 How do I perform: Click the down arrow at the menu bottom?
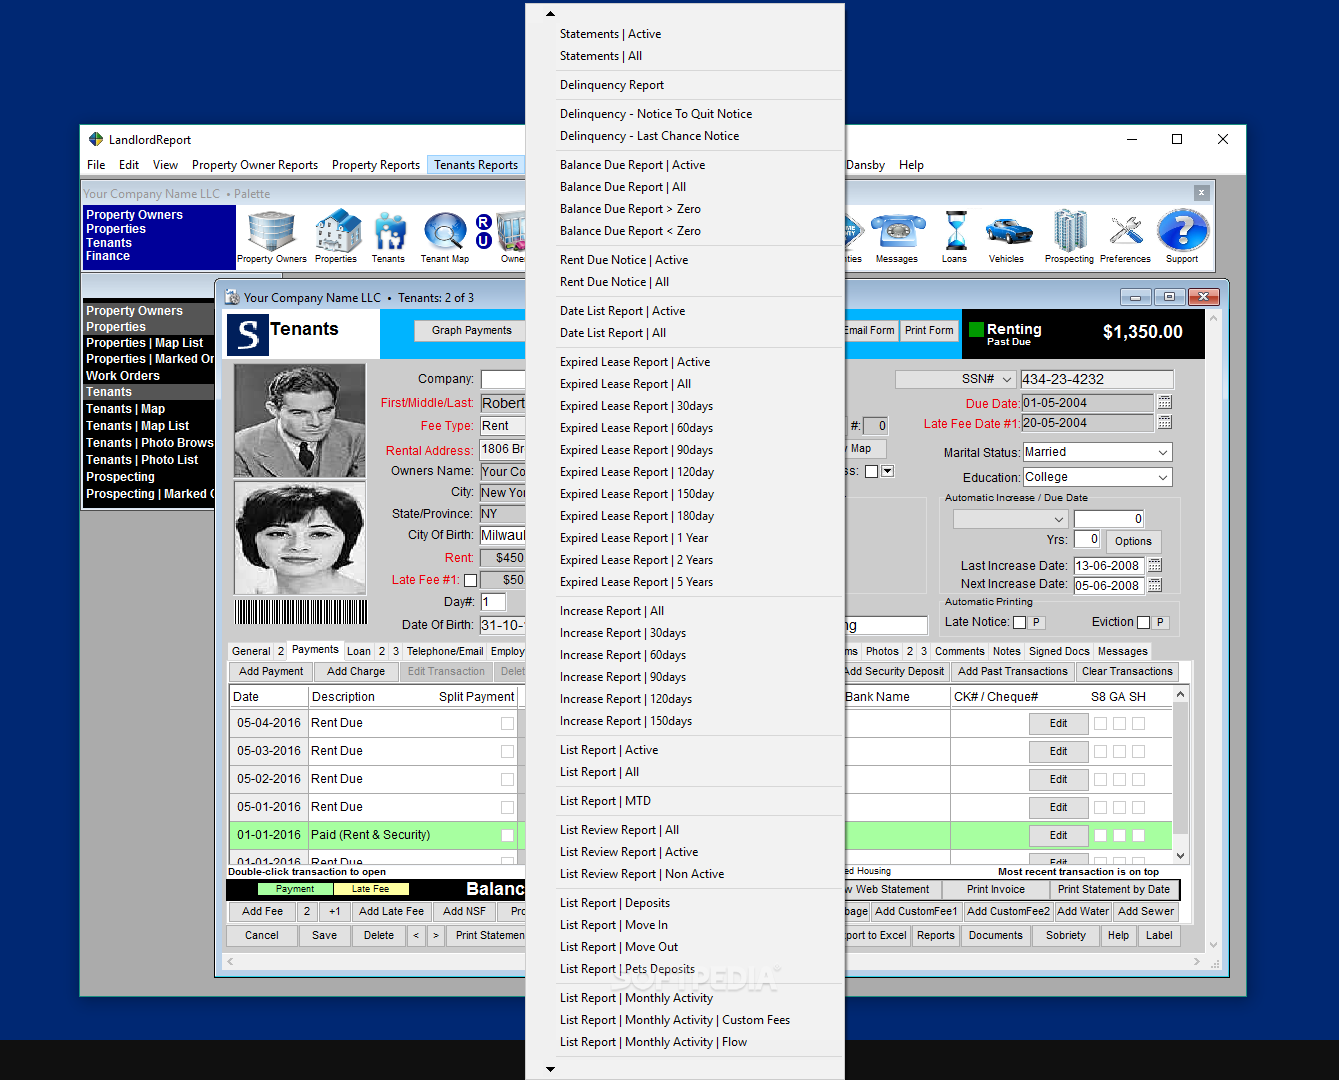pyautogui.click(x=551, y=1069)
